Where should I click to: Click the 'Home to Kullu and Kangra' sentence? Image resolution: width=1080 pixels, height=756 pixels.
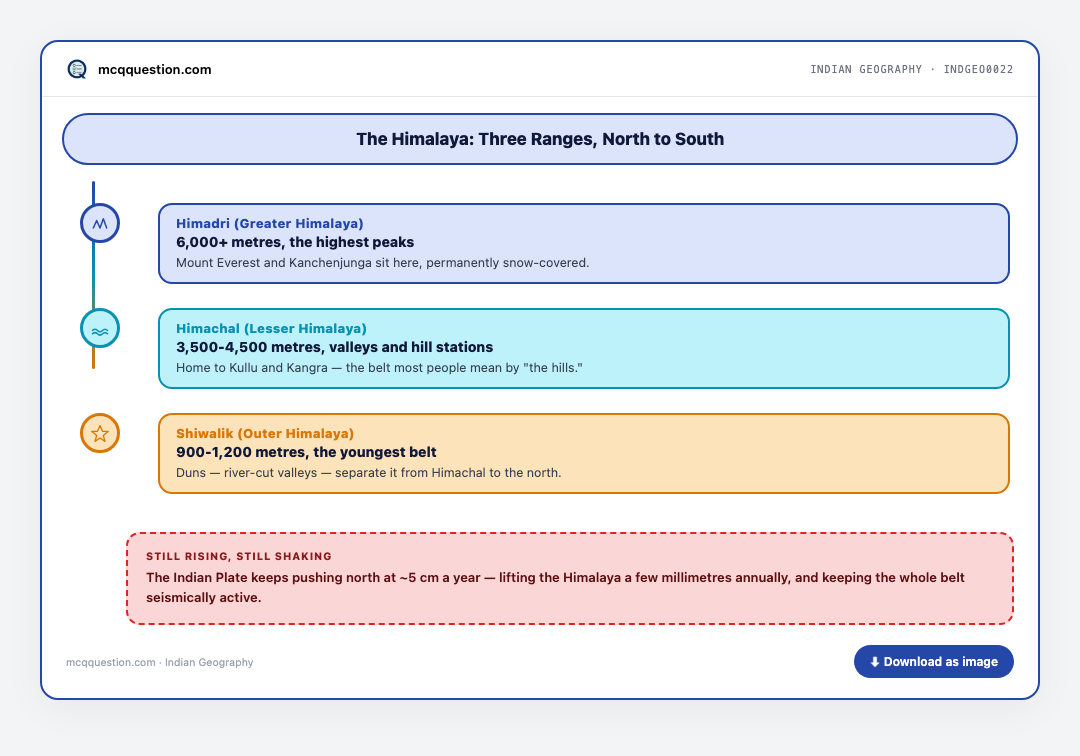(379, 368)
